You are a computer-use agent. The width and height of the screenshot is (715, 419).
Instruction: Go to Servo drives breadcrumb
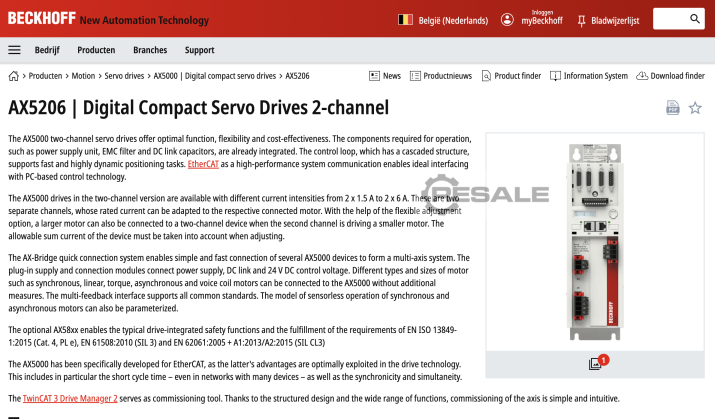pos(124,76)
